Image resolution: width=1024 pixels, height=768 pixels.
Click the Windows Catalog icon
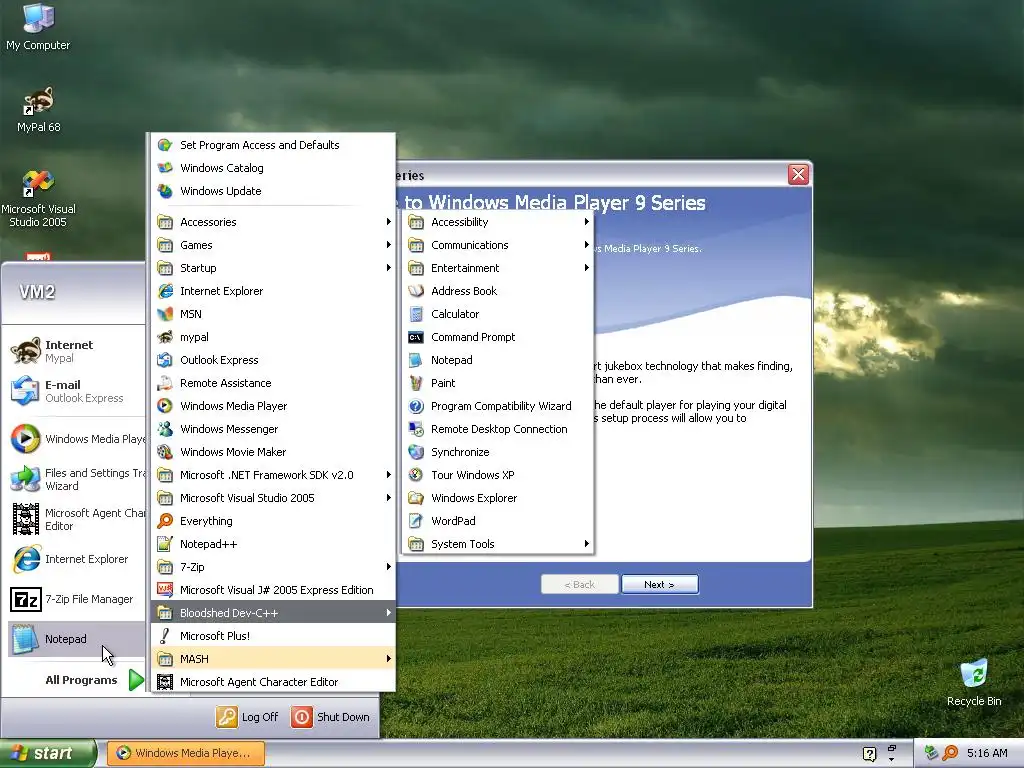click(x=165, y=168)
